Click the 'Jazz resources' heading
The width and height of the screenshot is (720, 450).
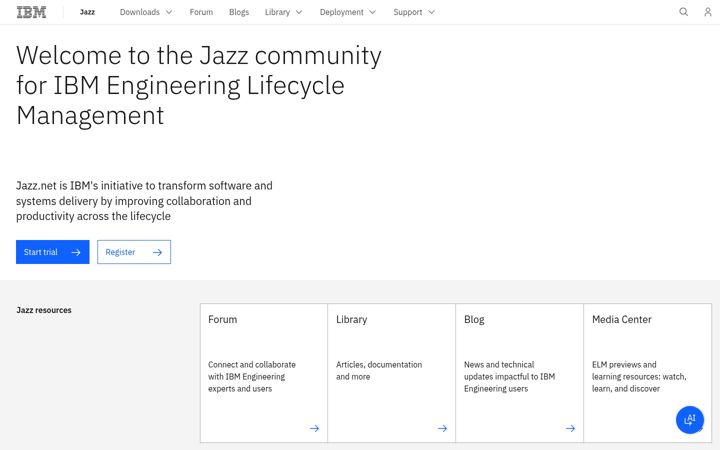tap(44, 310)
